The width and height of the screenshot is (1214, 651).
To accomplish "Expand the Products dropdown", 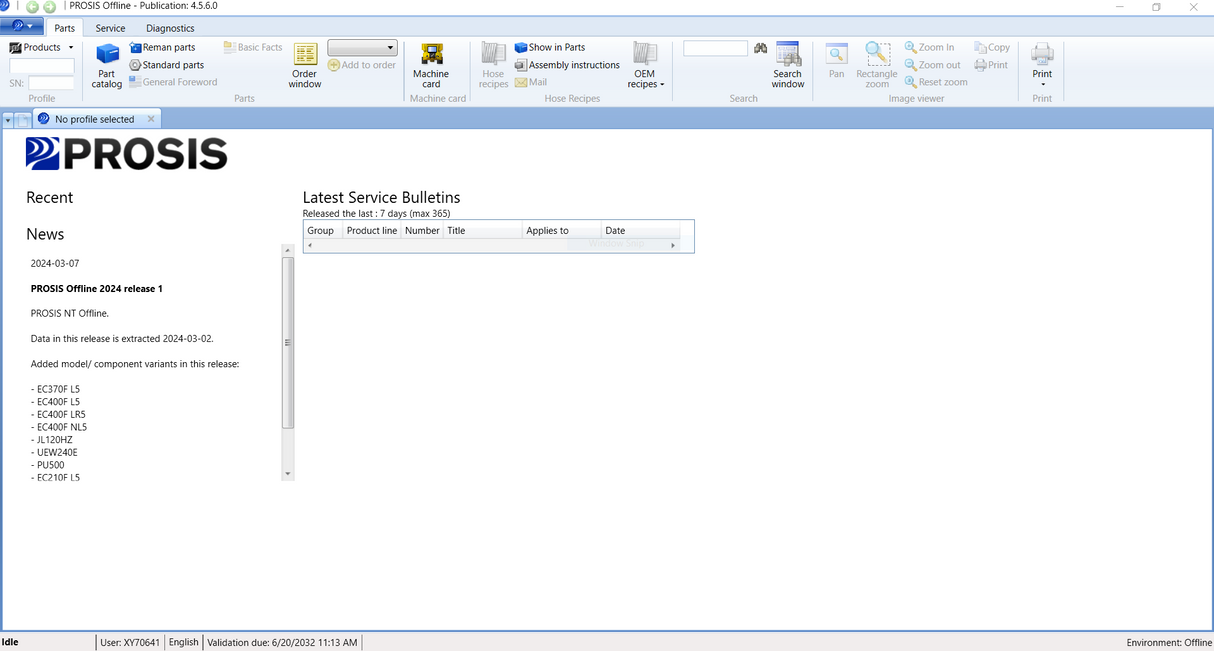I will coord(42,47).
